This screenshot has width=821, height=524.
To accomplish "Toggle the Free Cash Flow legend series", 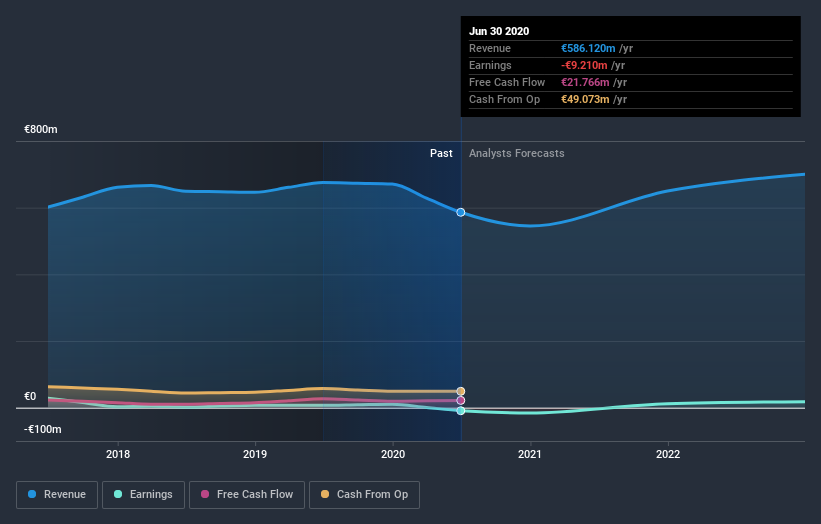I will pyautogui.click(x=247, y=495).
